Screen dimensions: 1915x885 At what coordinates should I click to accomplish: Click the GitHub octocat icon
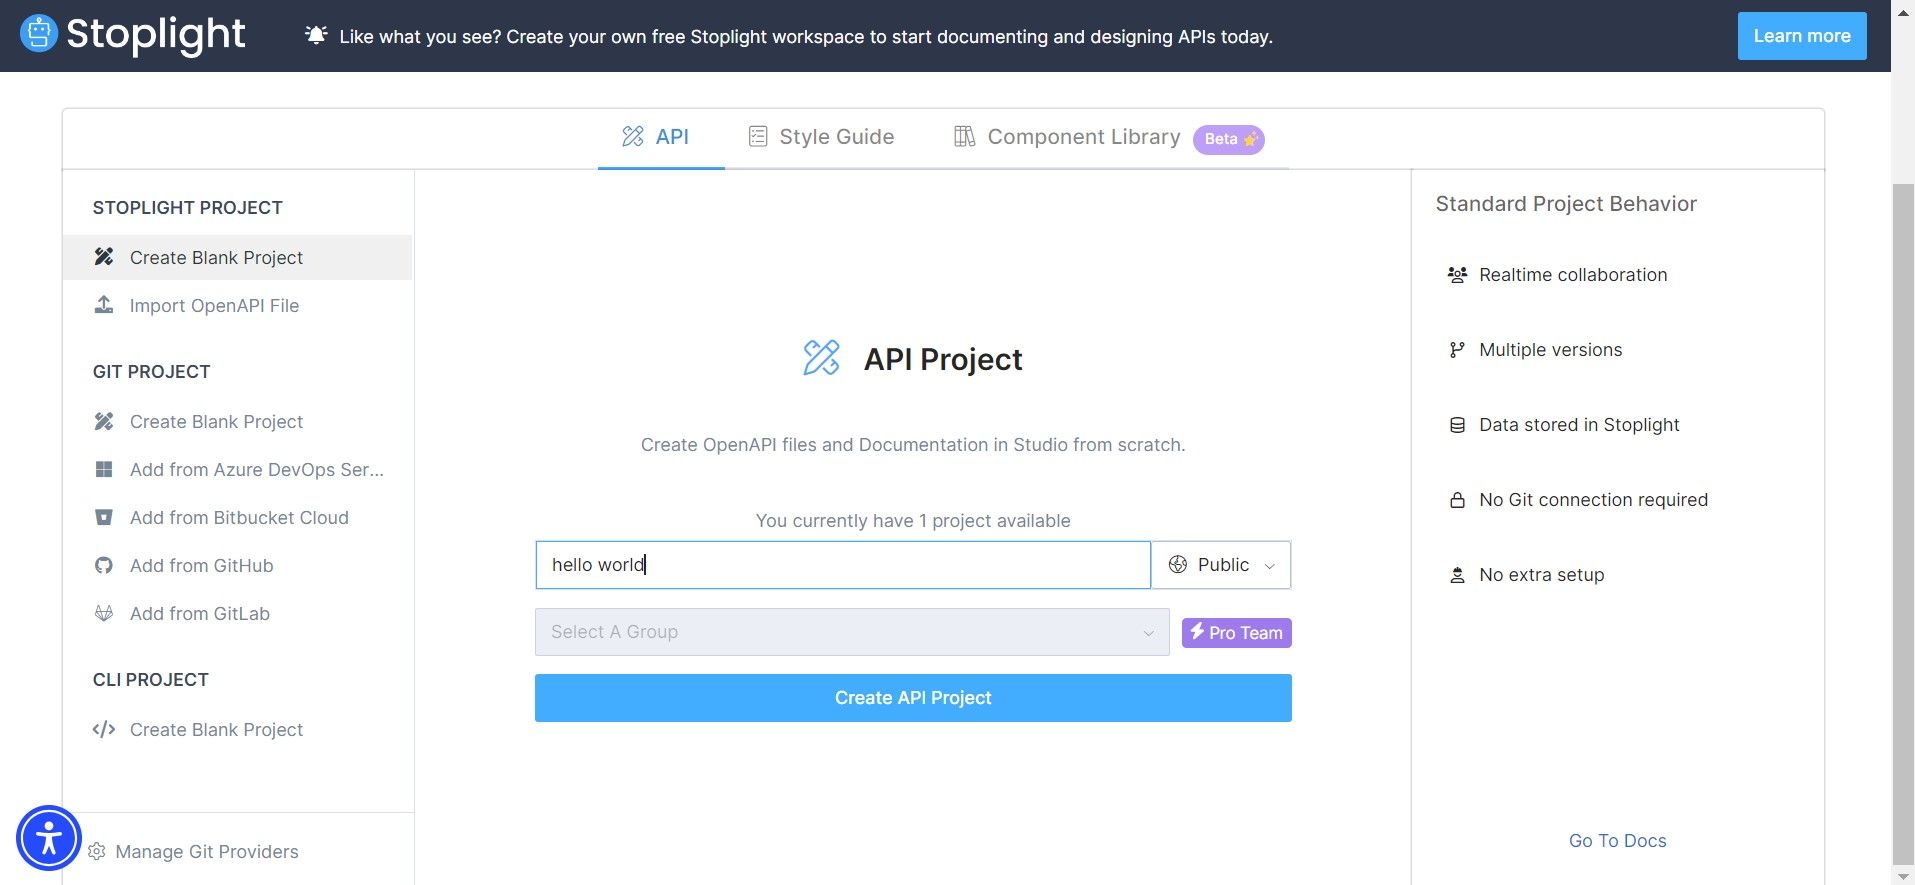pos(104,565)
